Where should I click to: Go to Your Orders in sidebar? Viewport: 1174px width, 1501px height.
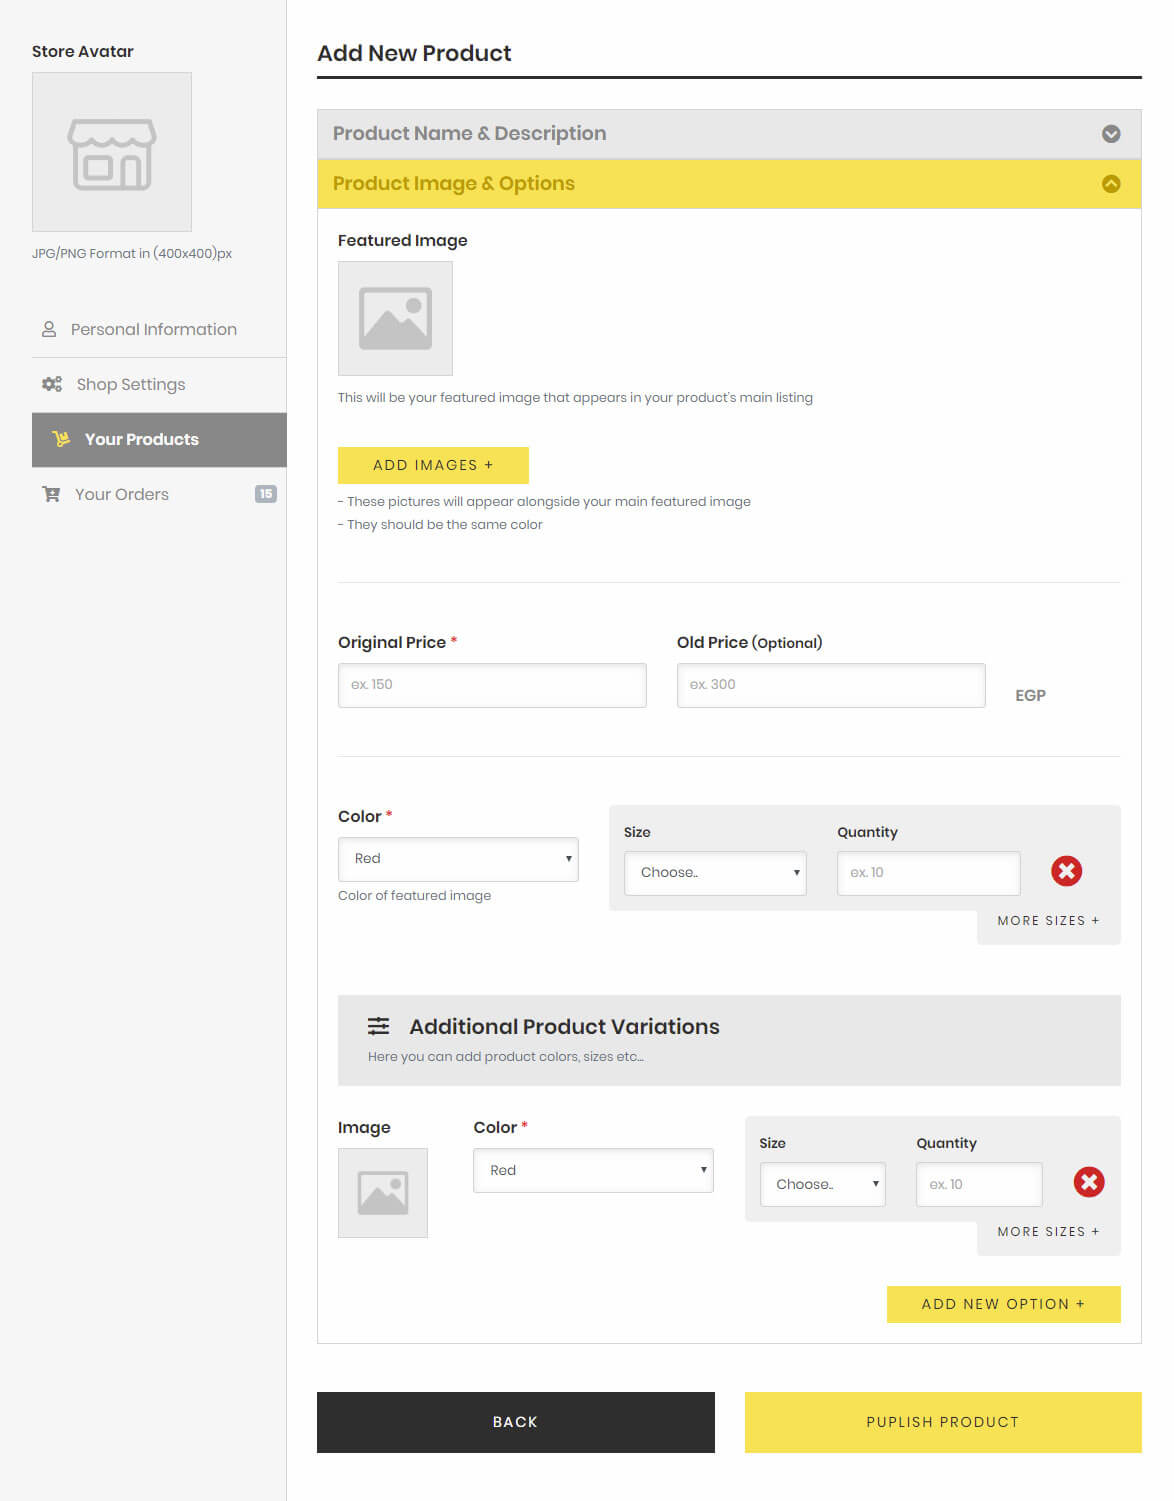159,494
